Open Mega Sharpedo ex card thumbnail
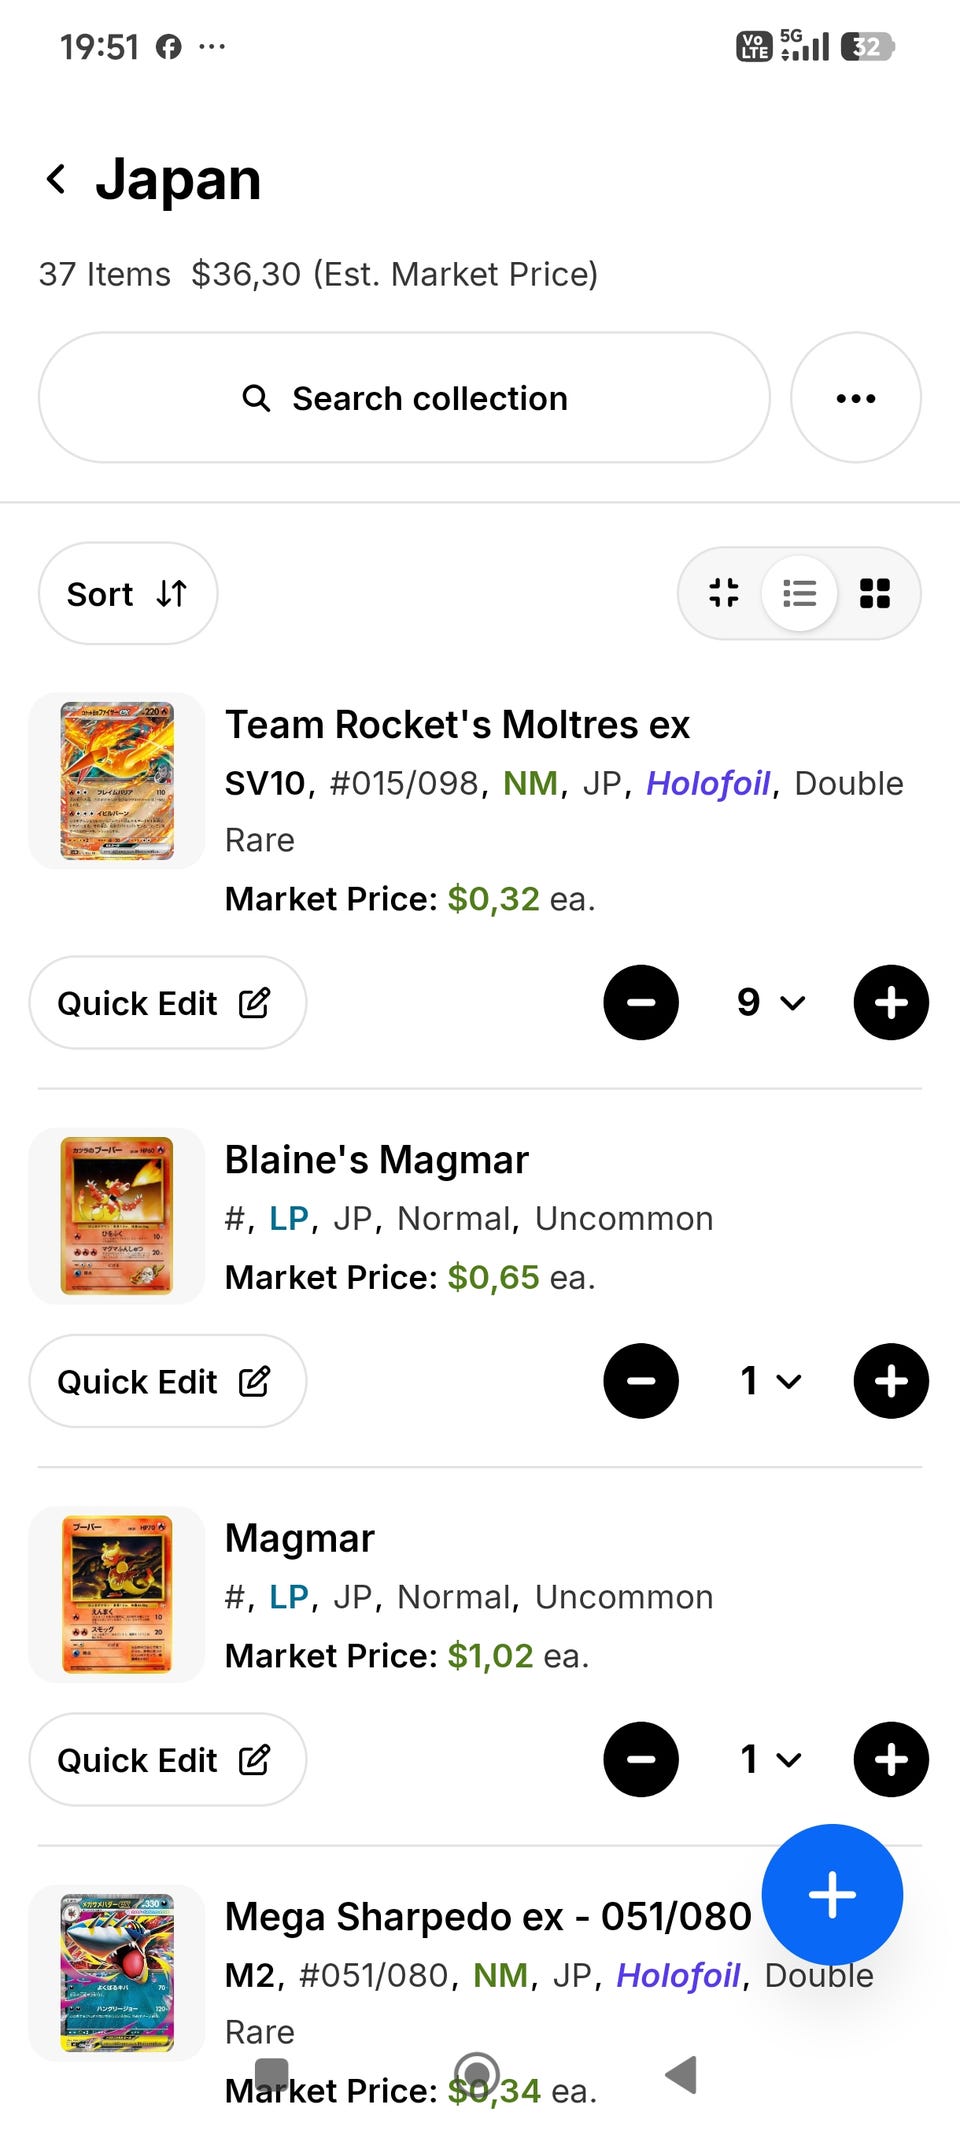The width and height of the screenshot is (960, 2134). pyautogui.click(x=117, y=1972)
